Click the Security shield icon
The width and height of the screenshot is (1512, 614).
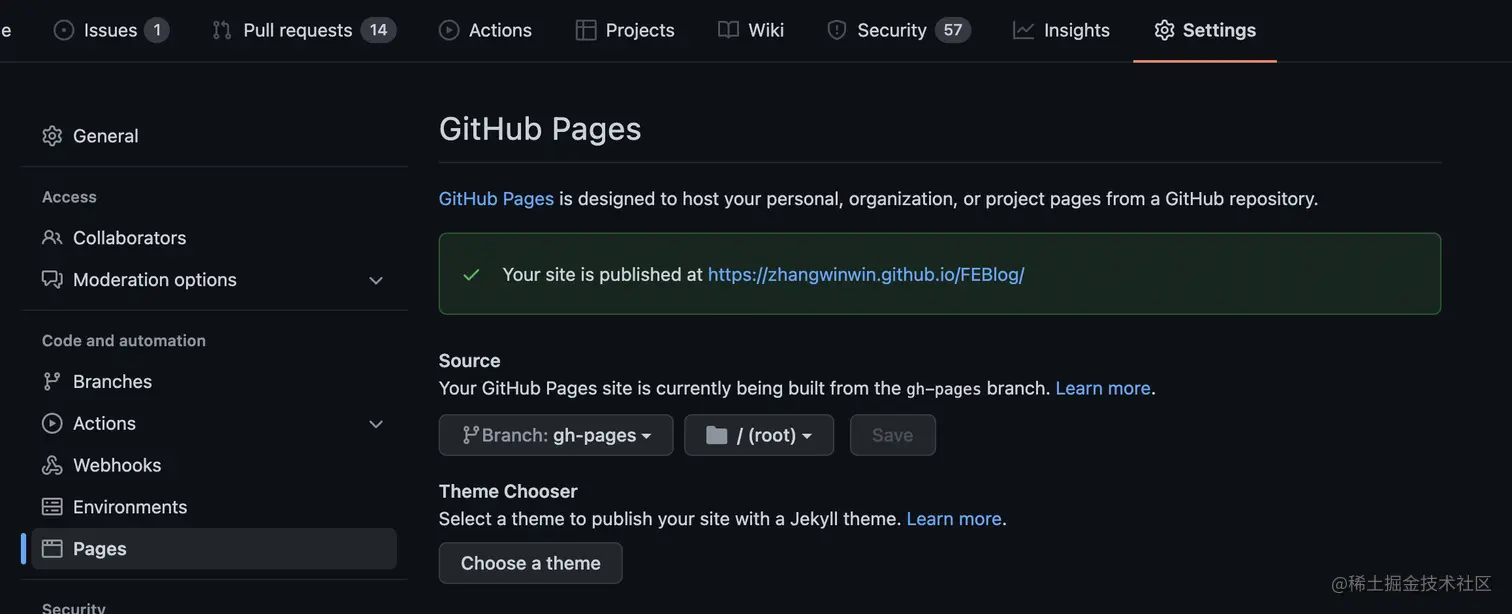coord(837,30)
